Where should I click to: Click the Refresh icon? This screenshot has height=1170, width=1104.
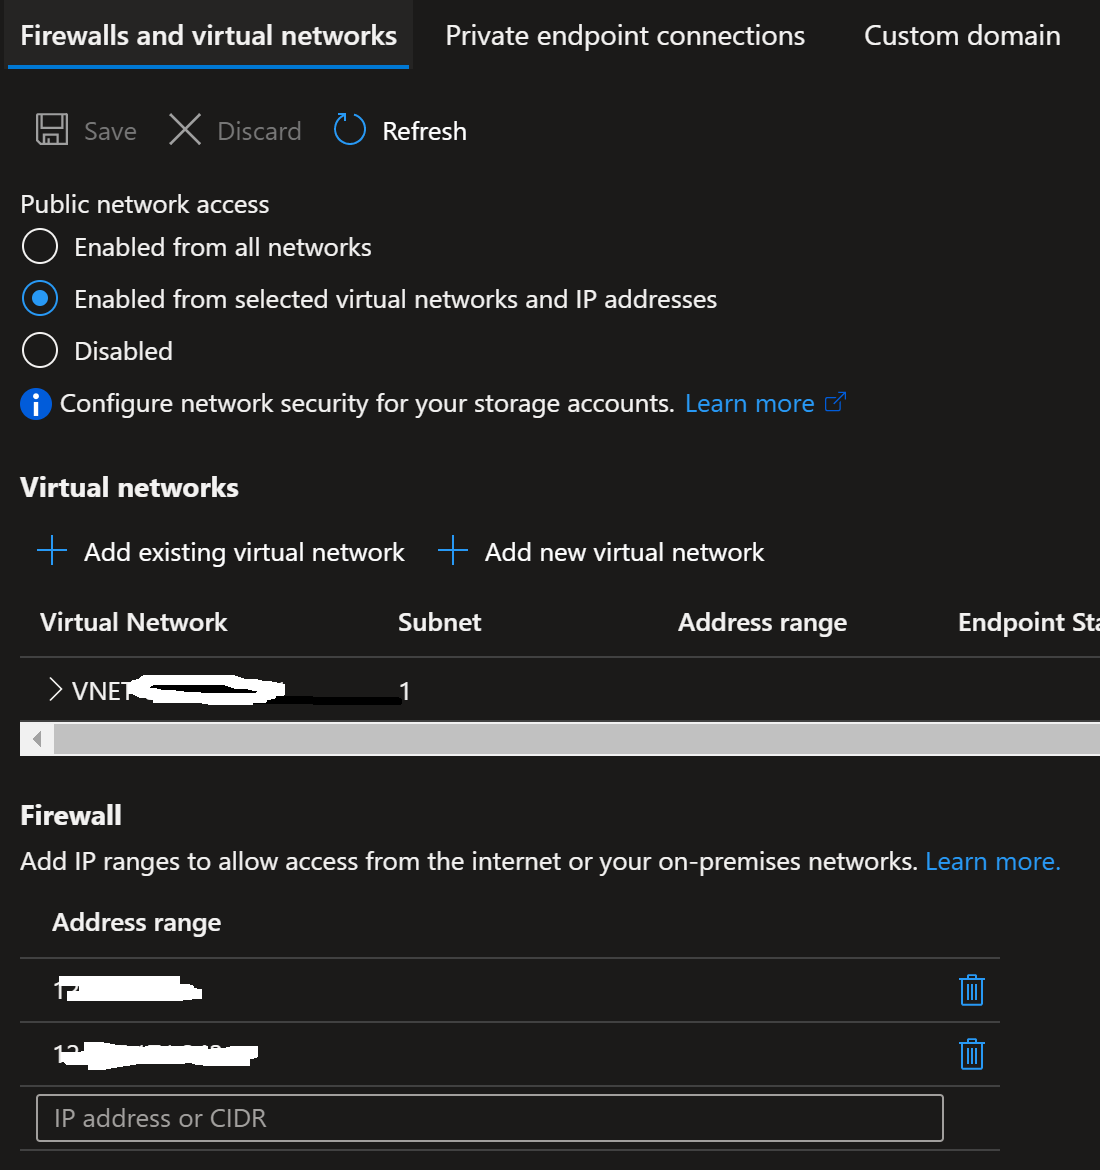tap(349, 130)
